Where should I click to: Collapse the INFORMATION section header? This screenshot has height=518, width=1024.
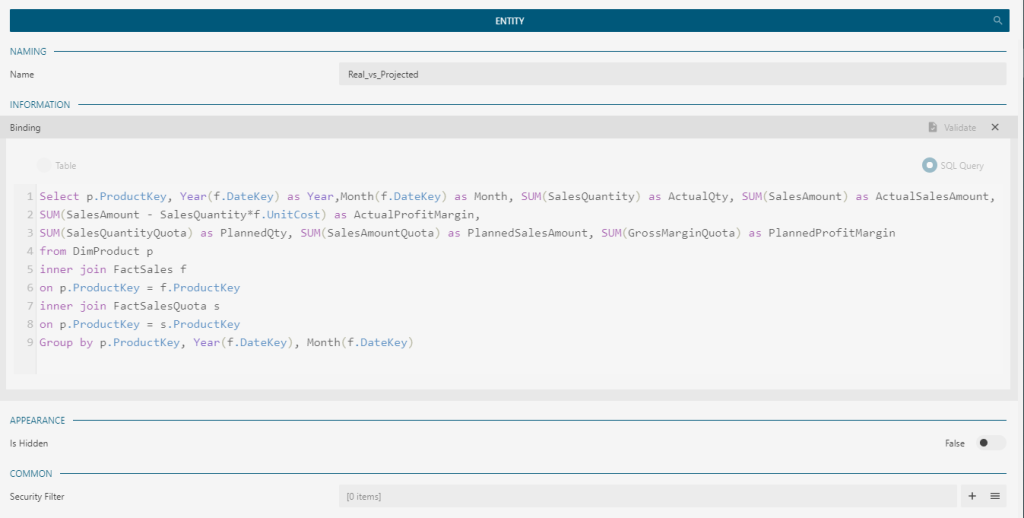tap(40, 105)
